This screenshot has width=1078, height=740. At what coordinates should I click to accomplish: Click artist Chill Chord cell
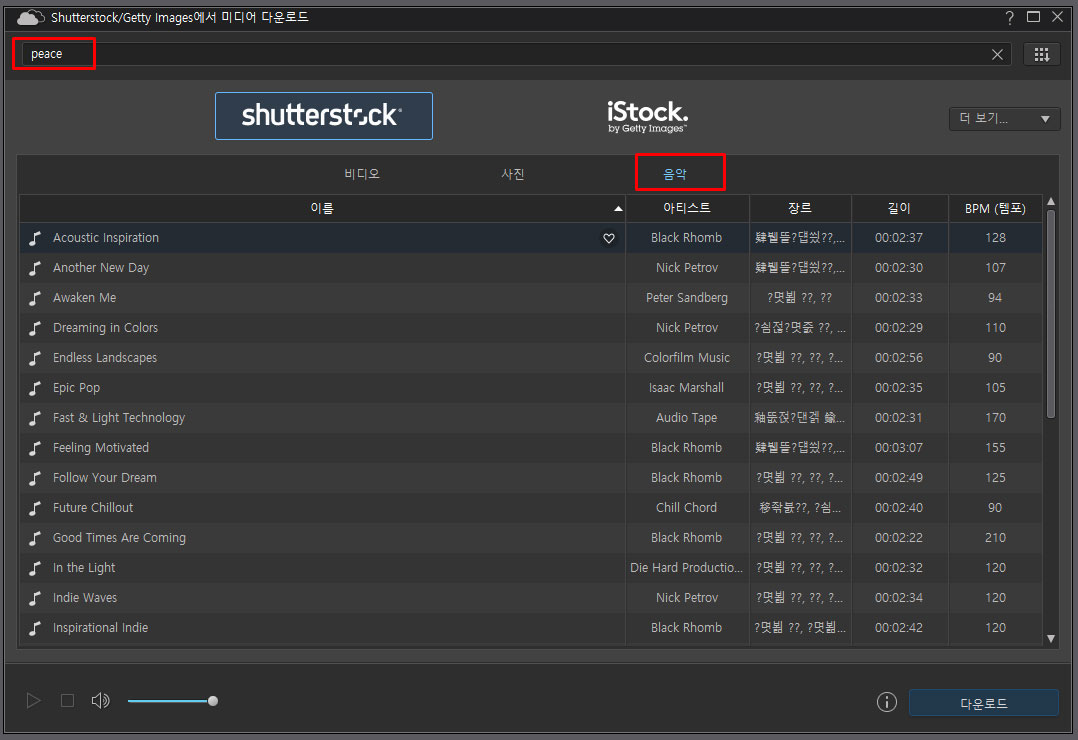click(687, 508)
